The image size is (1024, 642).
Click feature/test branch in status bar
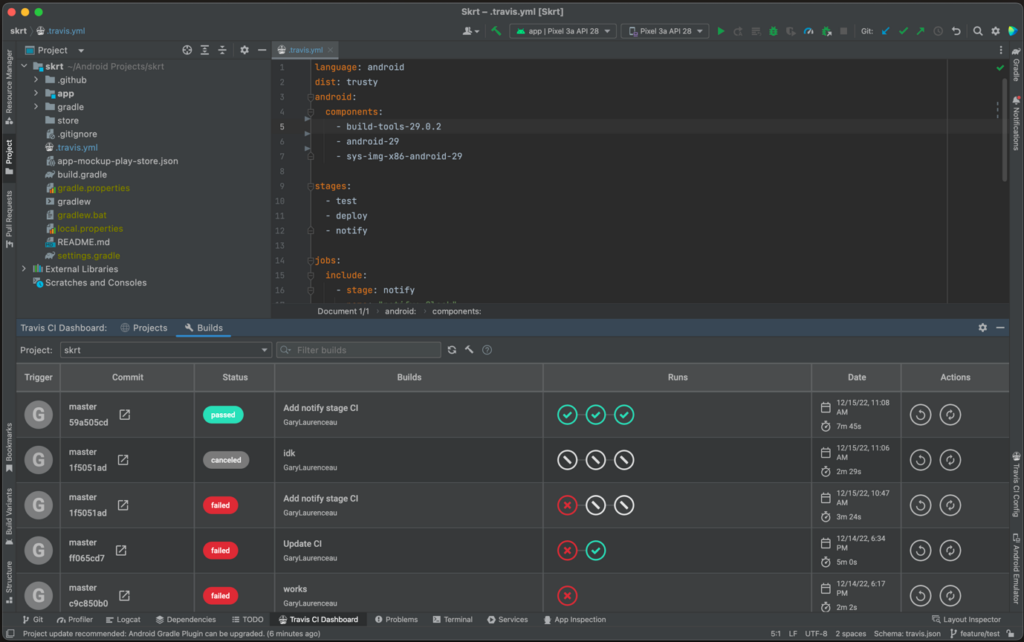(x=974, y=634)
